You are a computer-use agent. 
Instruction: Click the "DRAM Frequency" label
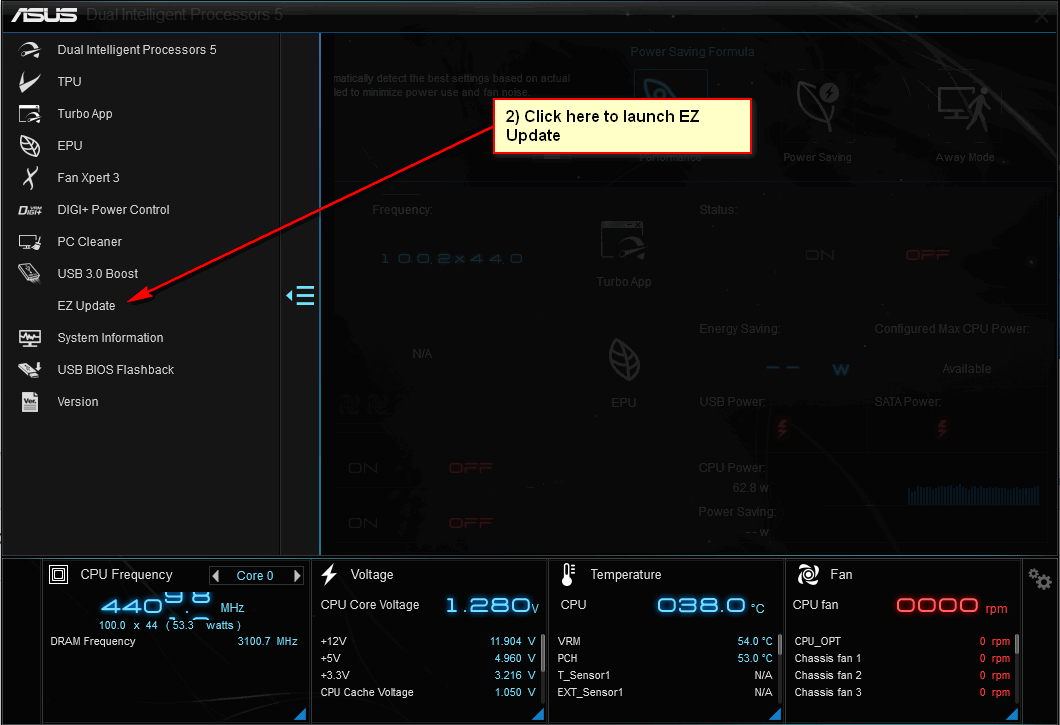tap(93, 641)
